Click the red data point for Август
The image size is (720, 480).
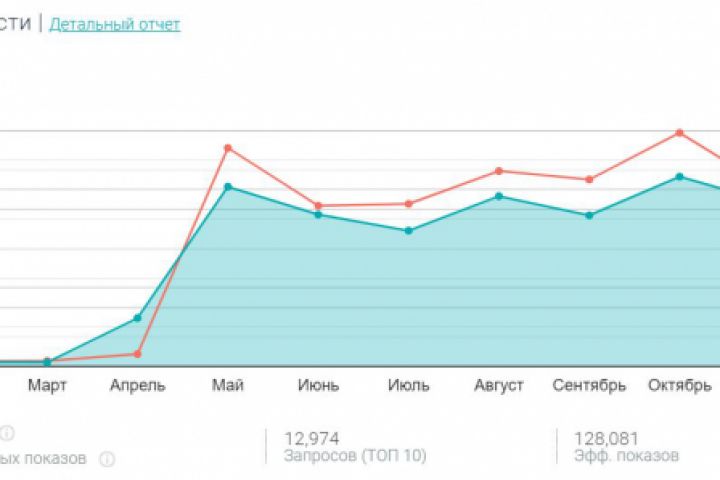499,171
